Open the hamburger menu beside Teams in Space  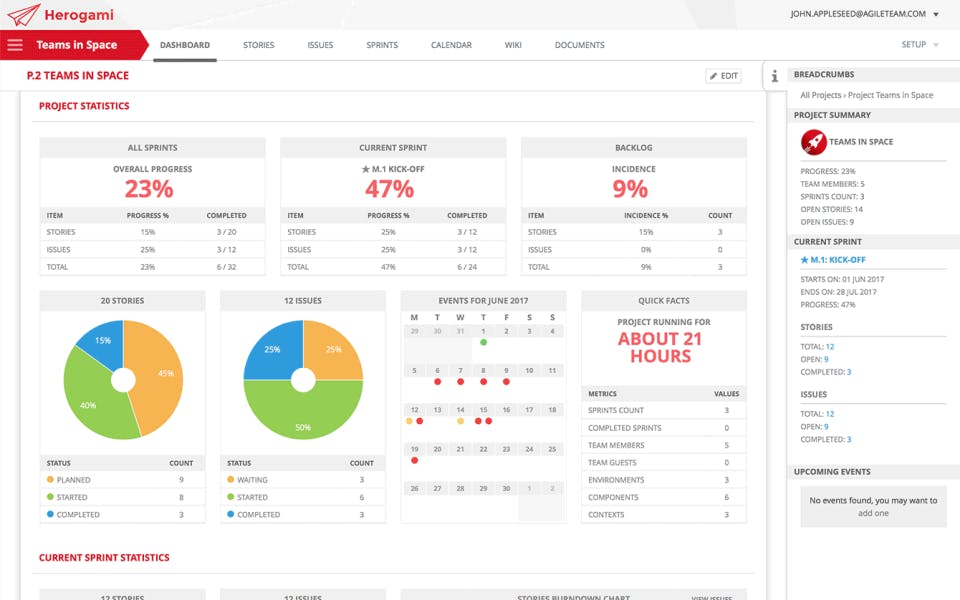point(15,45)
